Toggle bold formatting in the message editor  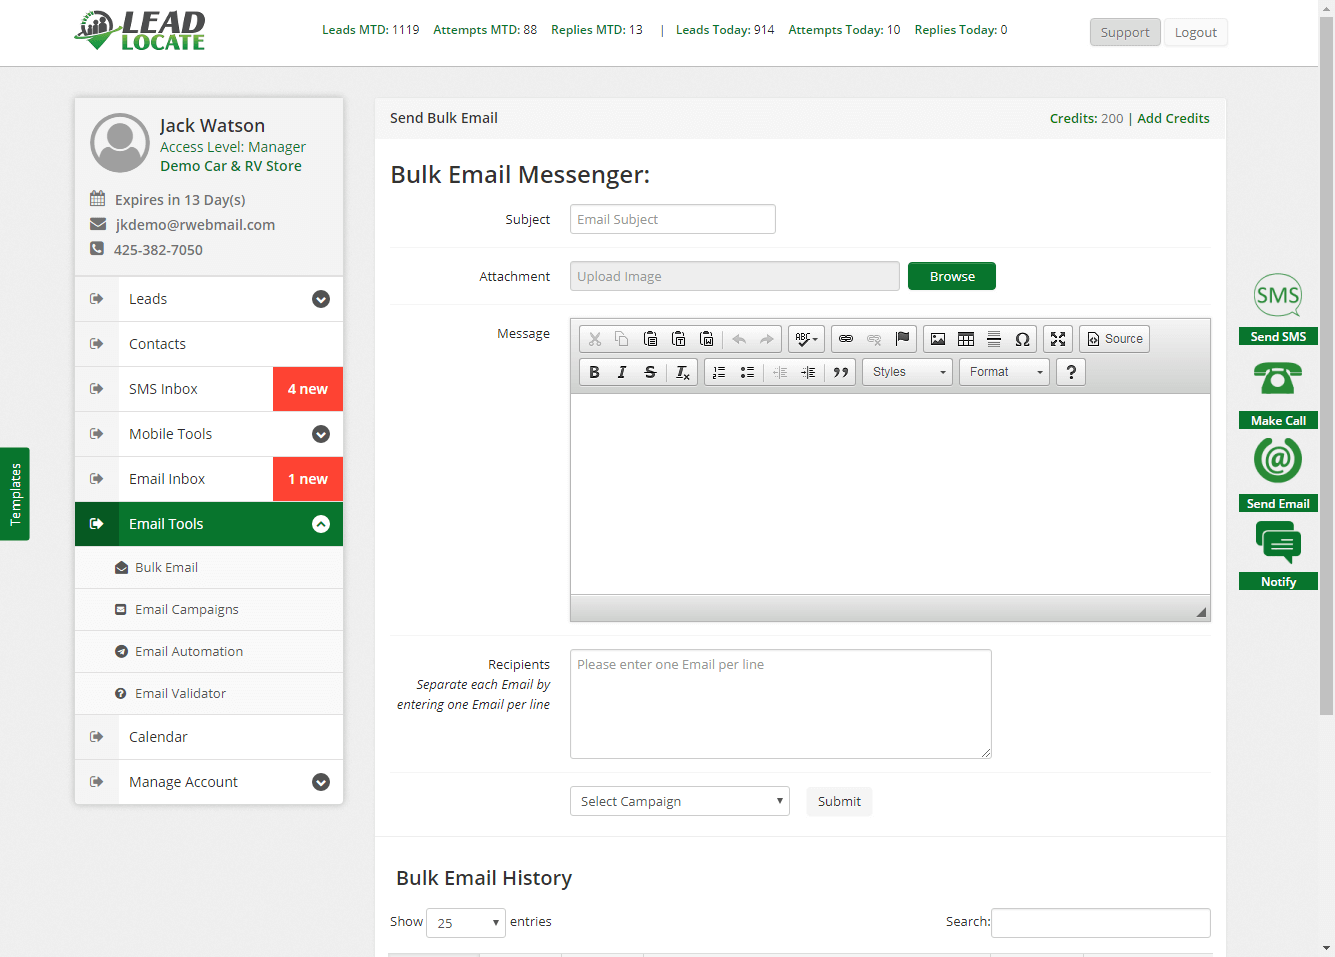[x=594, y=372]
